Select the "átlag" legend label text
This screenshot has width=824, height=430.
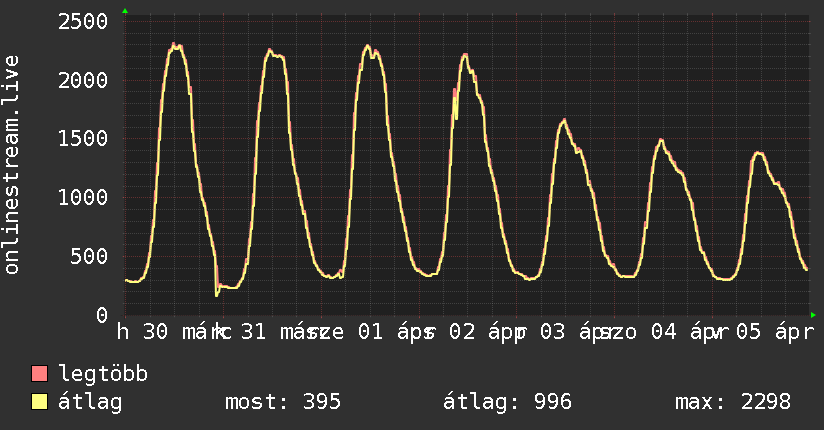click(x=90, y=402)
